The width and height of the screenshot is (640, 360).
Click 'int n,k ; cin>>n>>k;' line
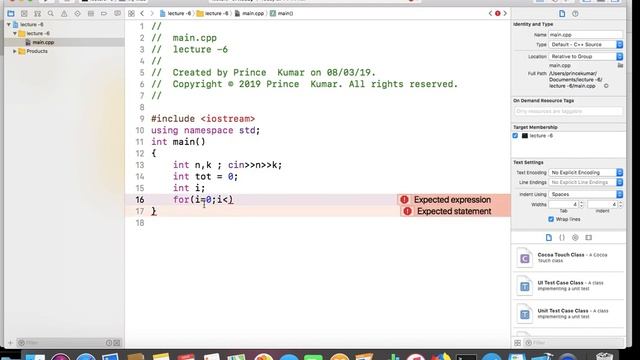(227, 165)
